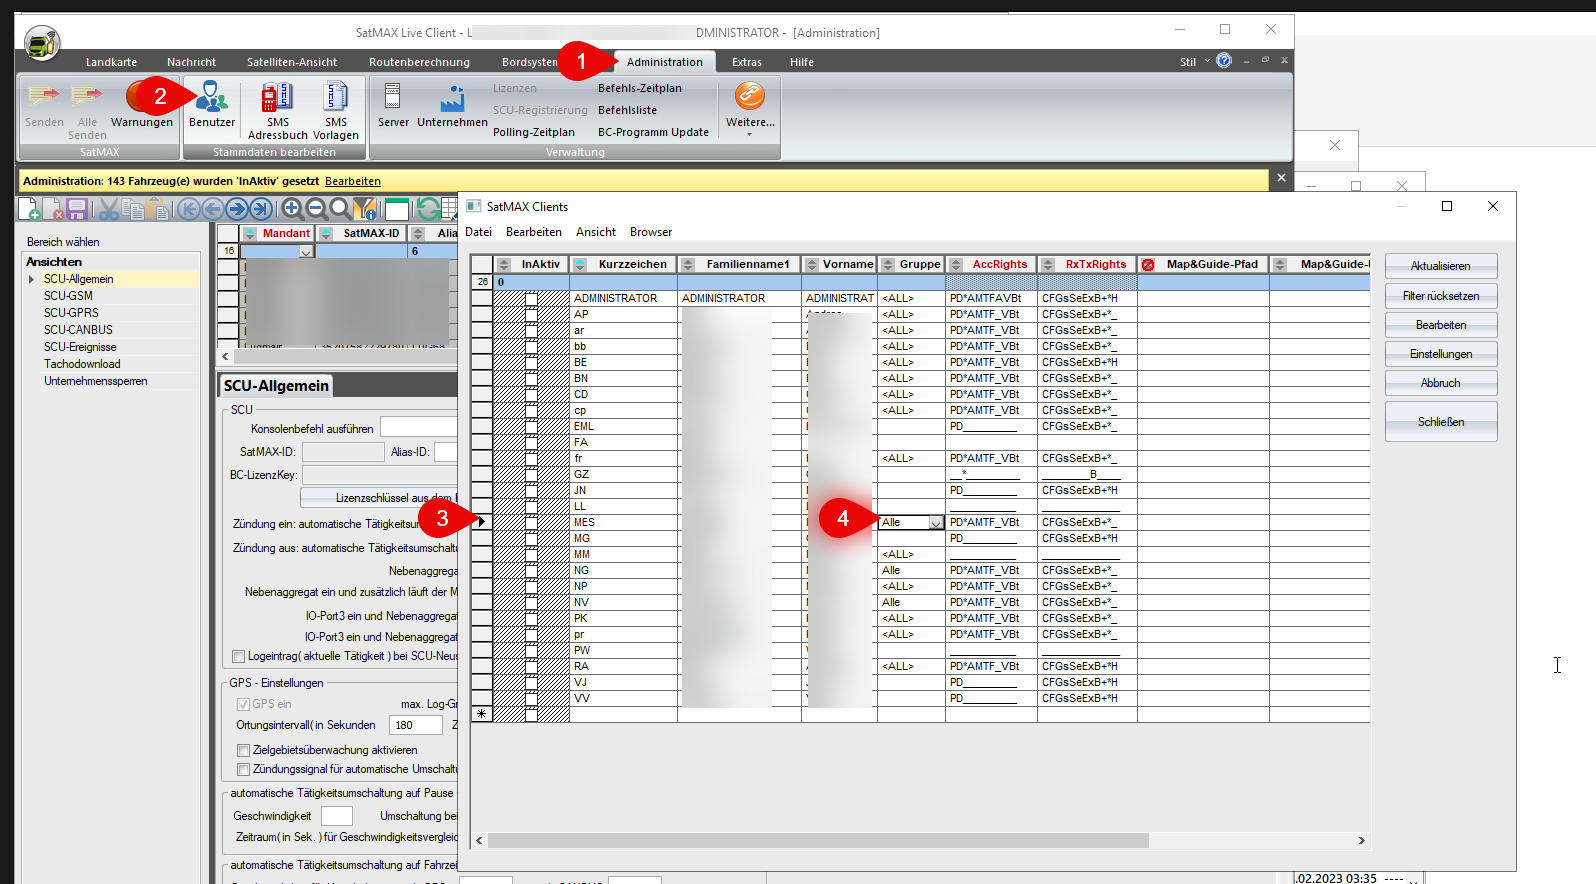Click the clients table horizontal scrollbar

pyautogui.click(x=818, y=841)
